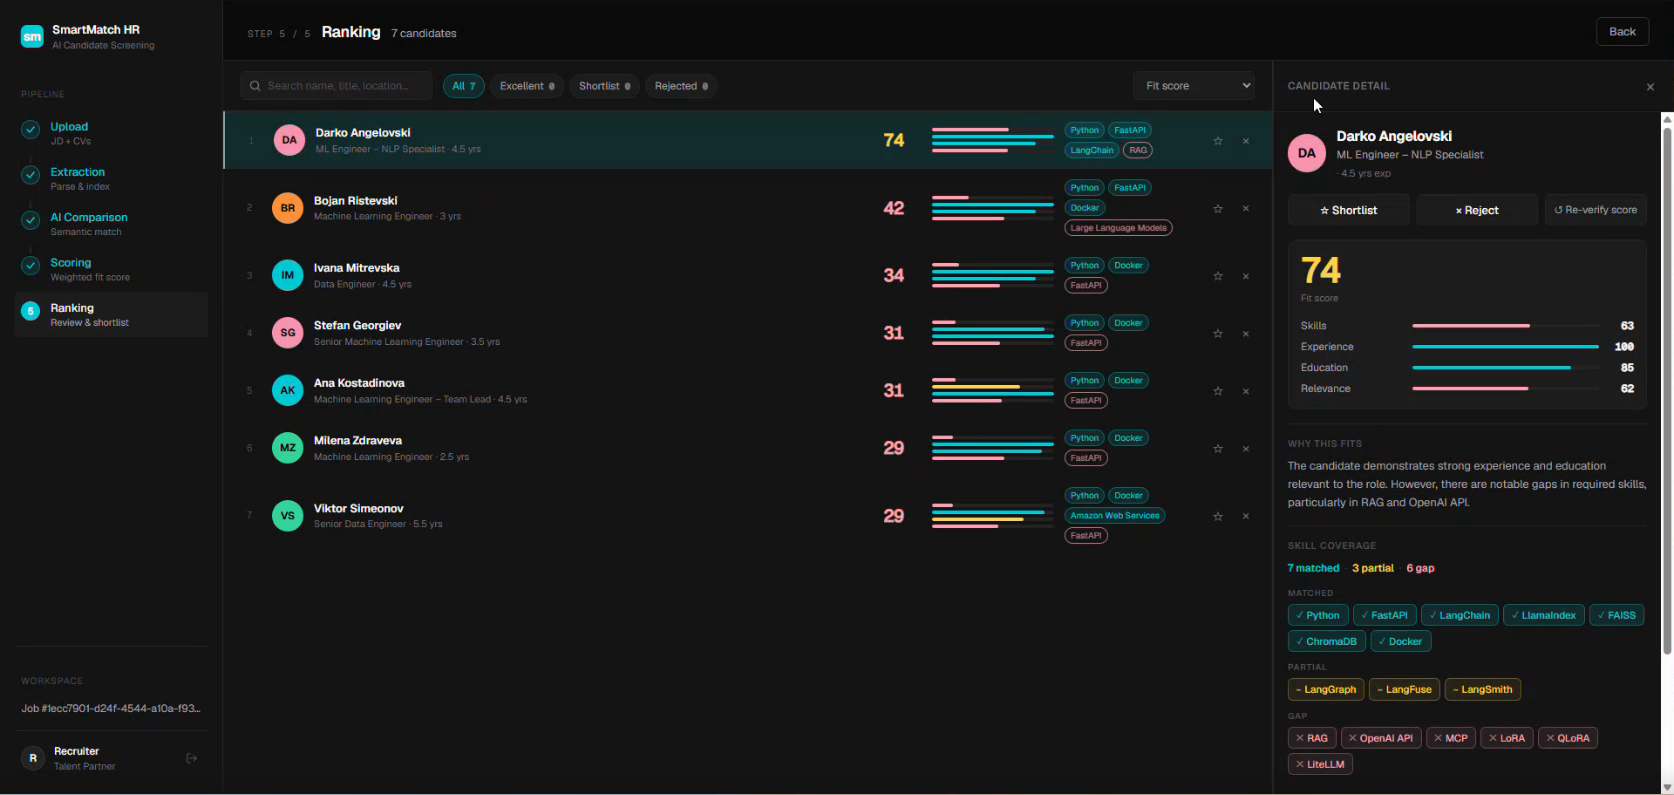The width and height of the screenshot is (1674, 795).
Task: Star Viktor Simeonov's row
Action: point(1218,517)
